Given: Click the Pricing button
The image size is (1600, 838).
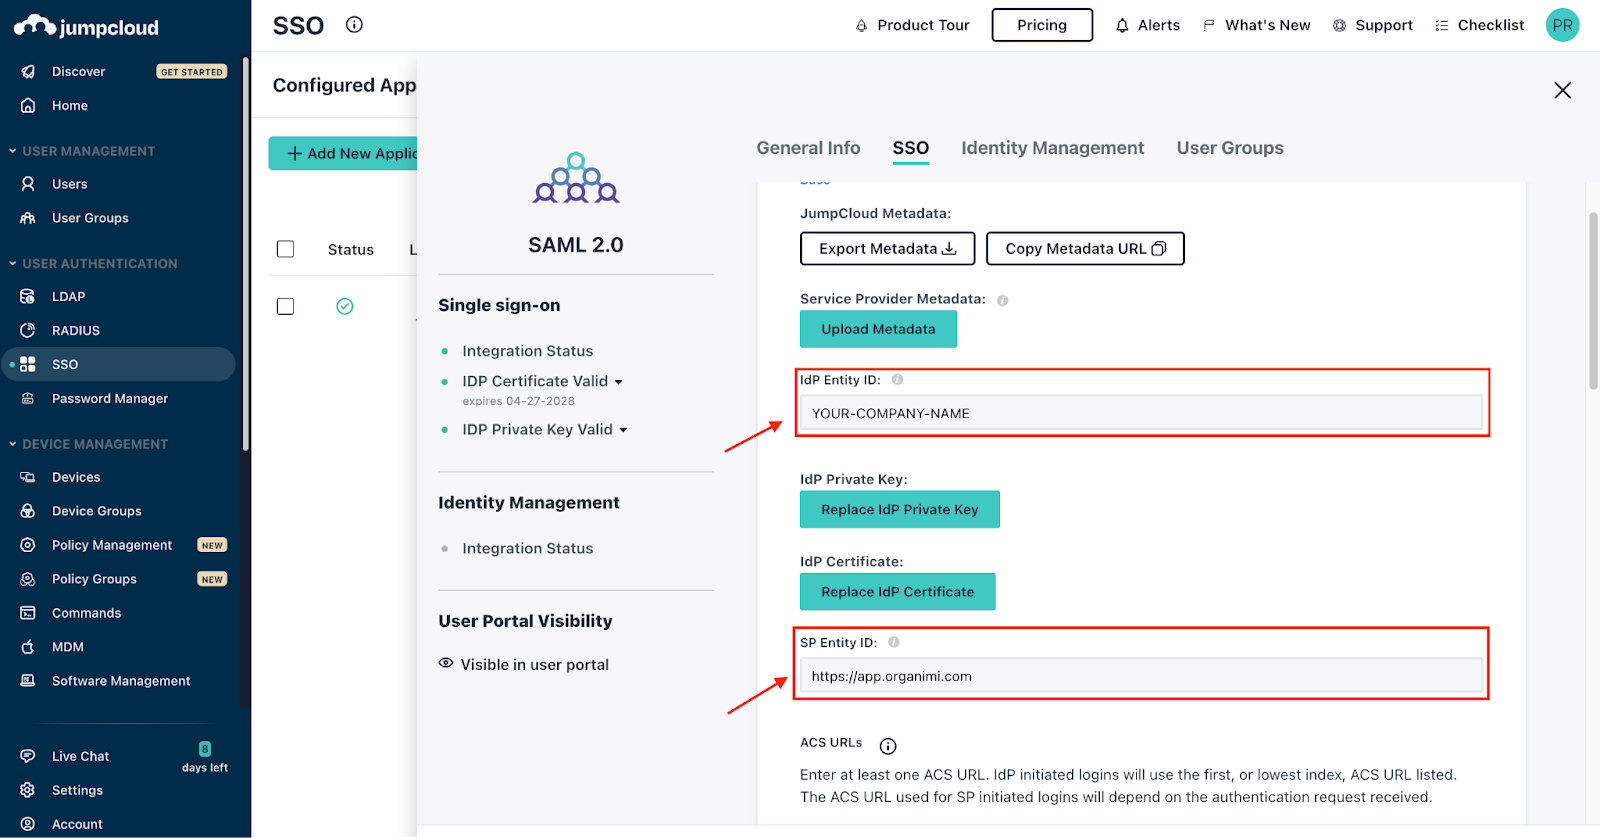Looking at the screenshot, I should (1042, 25).
